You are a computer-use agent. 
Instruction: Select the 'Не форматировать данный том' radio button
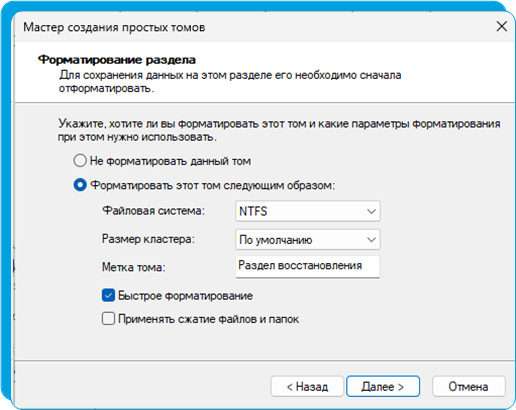click(80, 161)
